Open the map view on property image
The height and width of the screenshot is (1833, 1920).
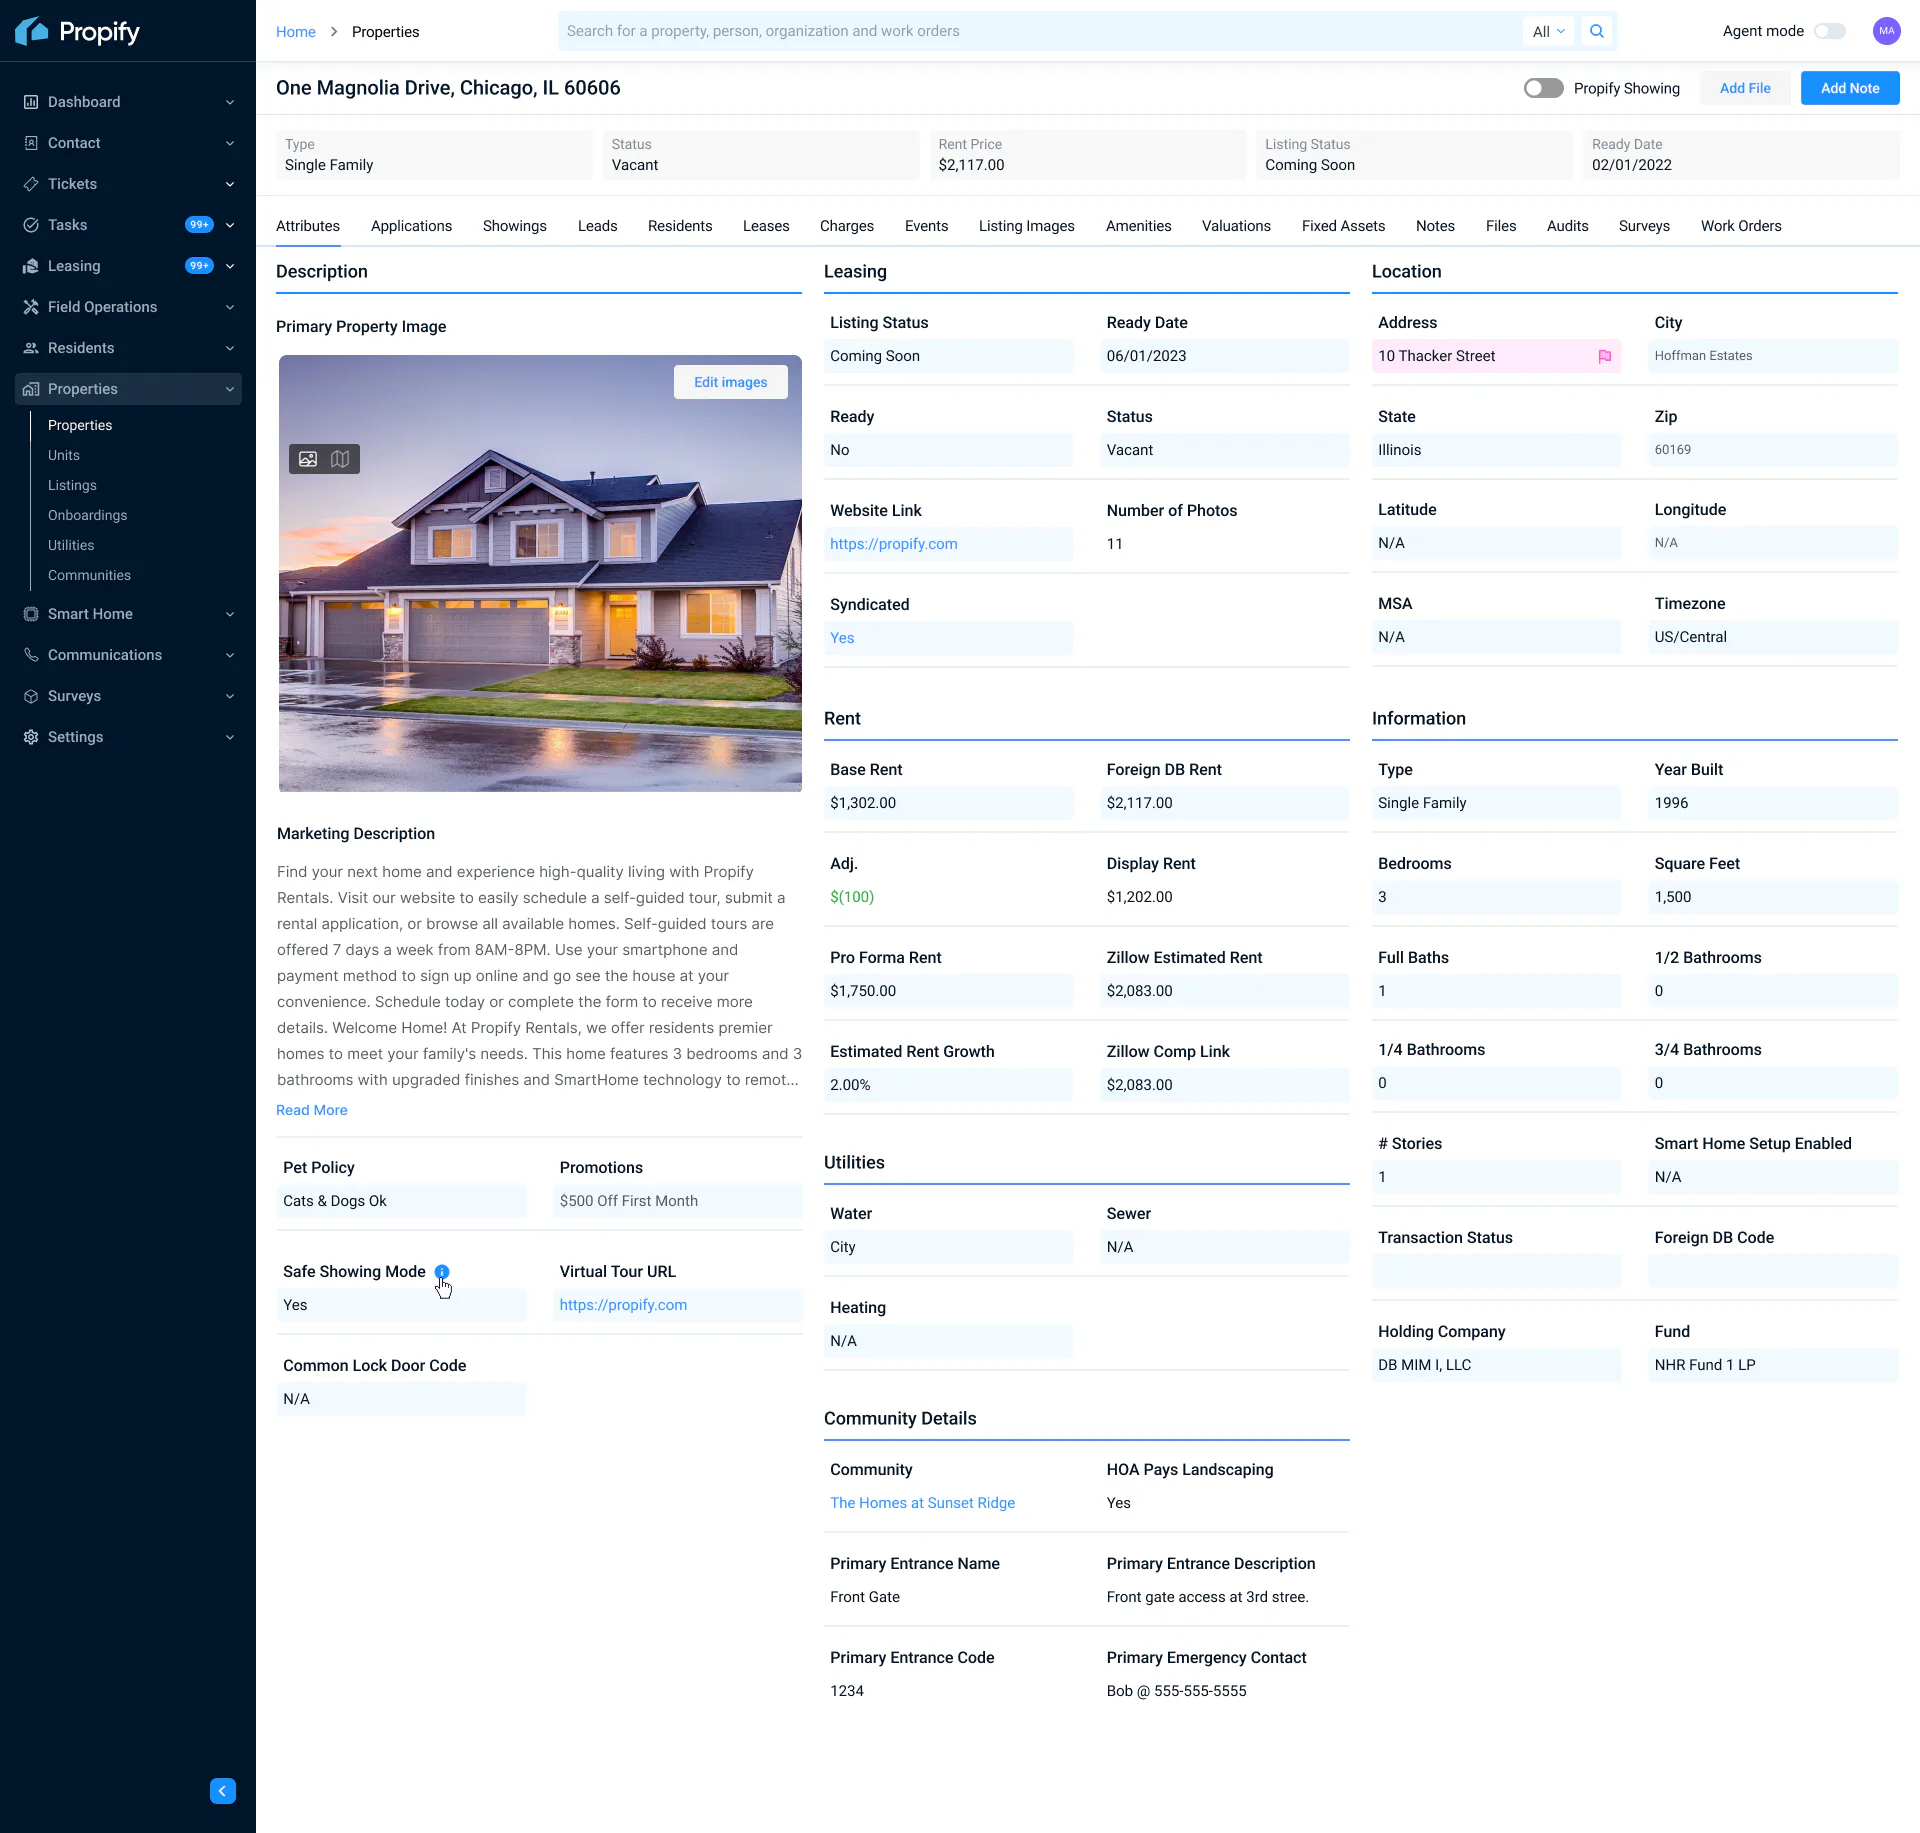[340, 459]
